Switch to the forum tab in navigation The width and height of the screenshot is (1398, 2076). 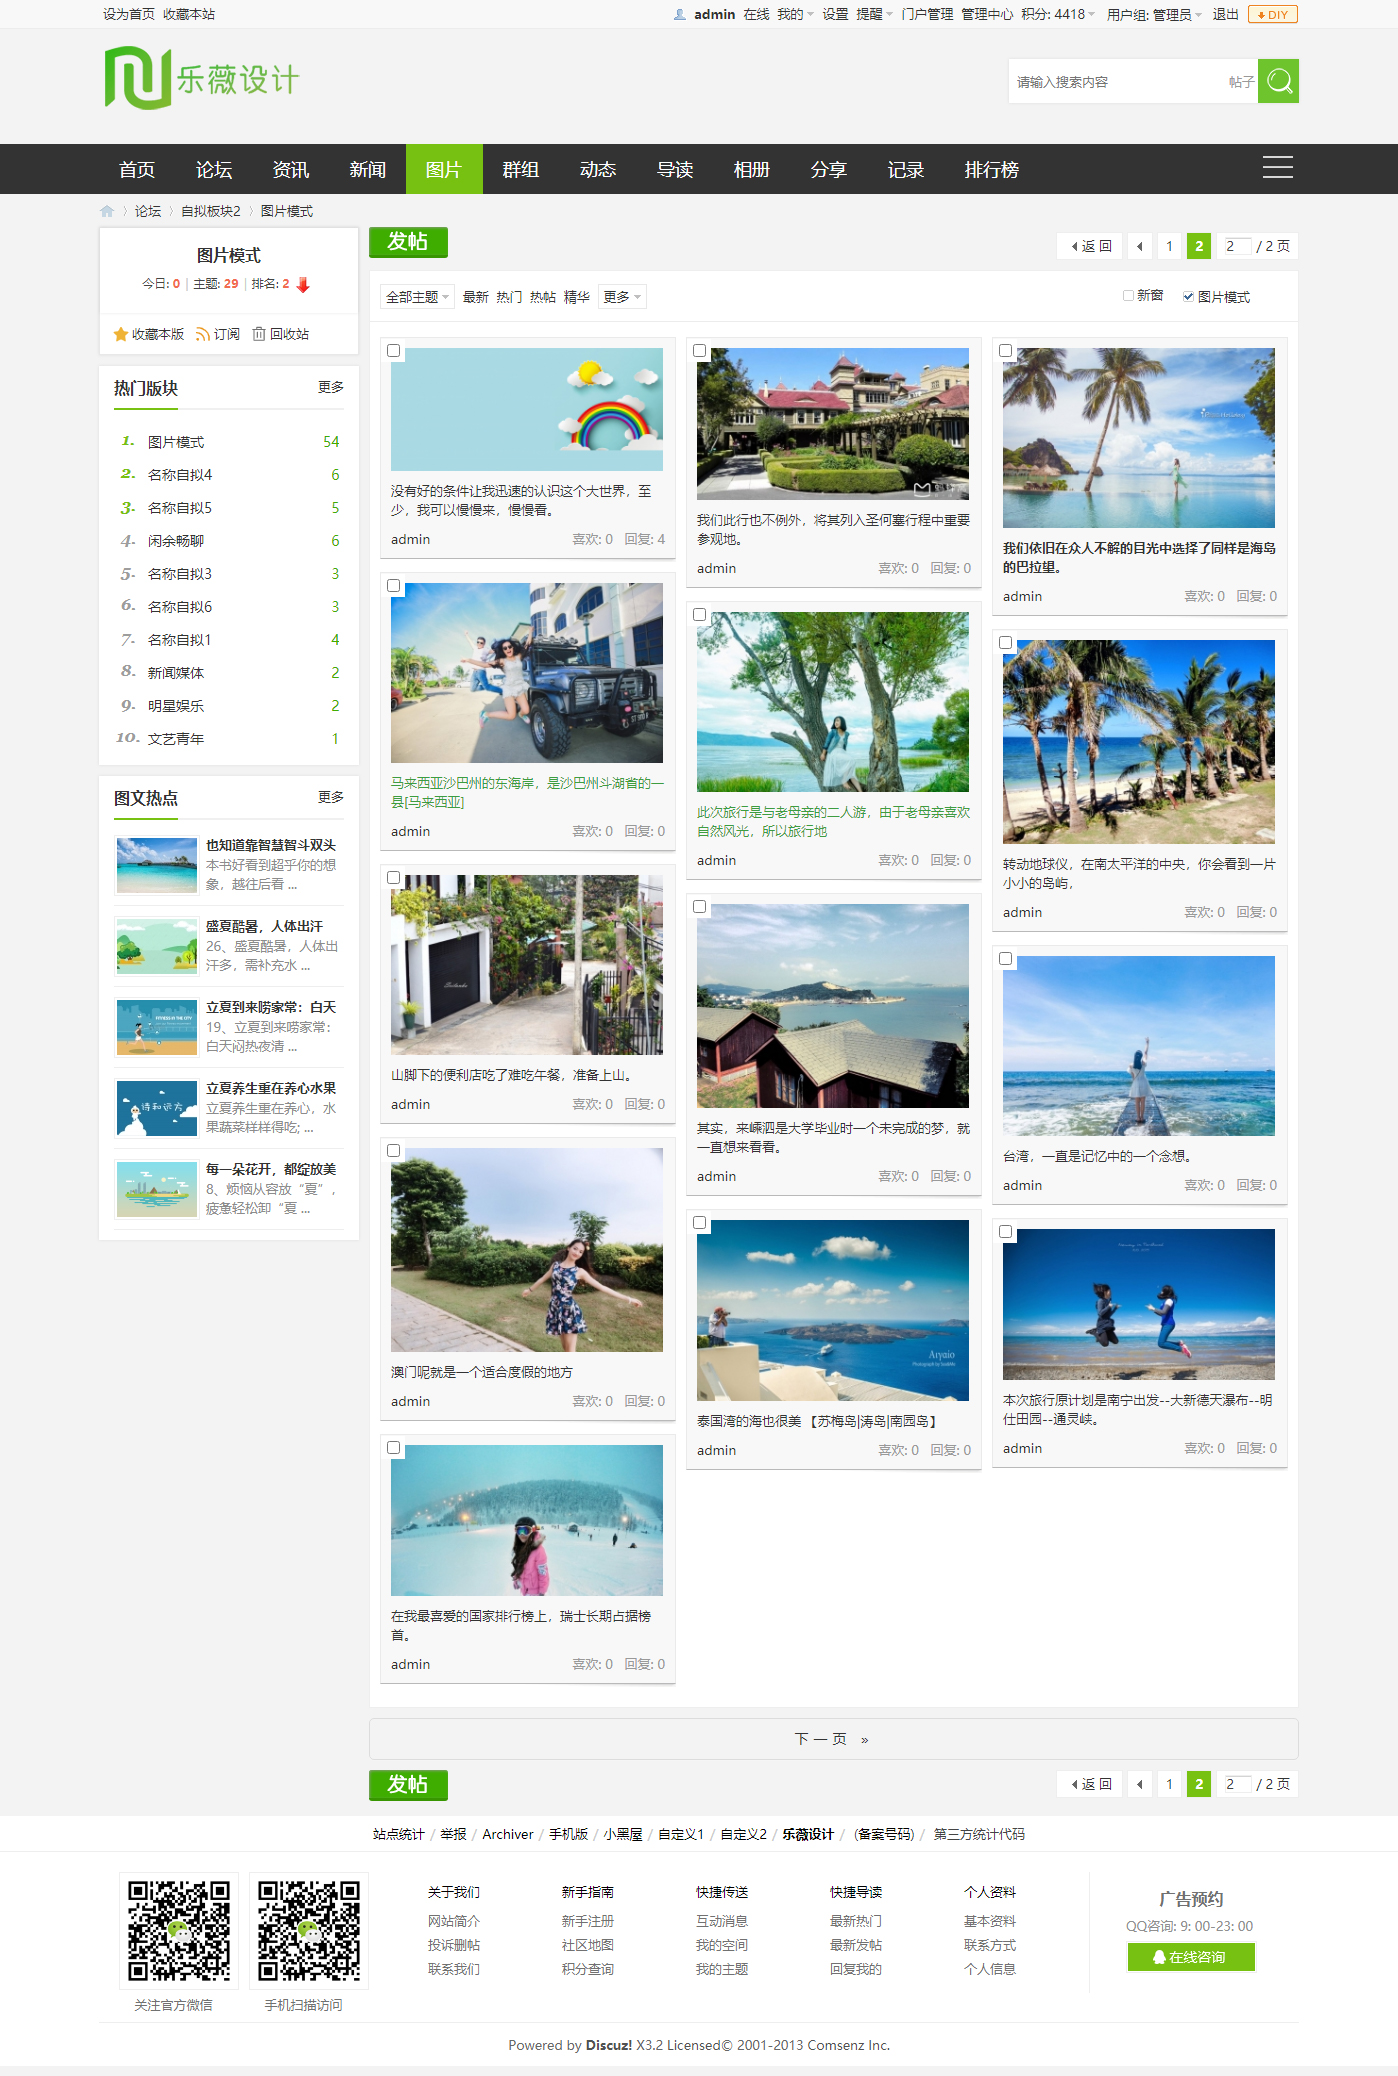pos(214,170)
